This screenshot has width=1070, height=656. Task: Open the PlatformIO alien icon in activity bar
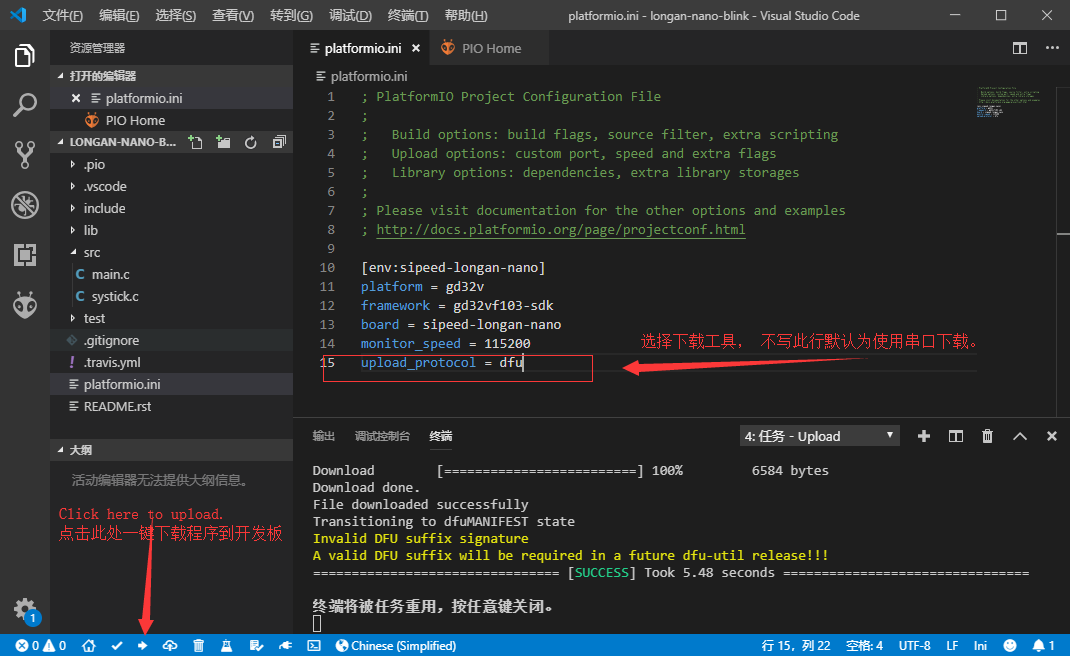[x=25, y=304]
